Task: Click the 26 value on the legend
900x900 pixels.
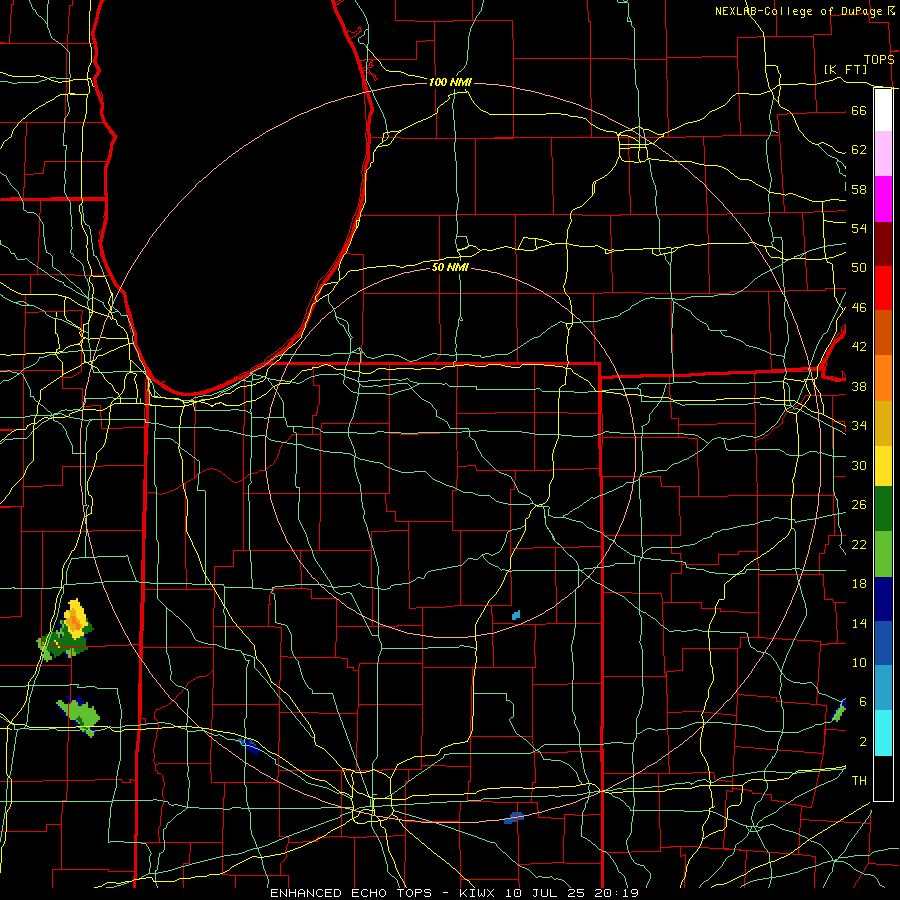Action: (x=859, y=505)
